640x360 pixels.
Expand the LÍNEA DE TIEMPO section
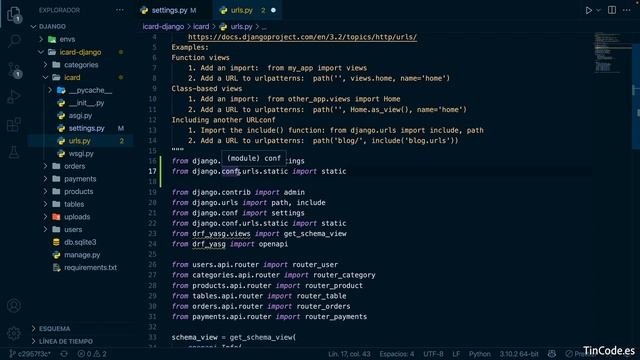click(67, 341)
